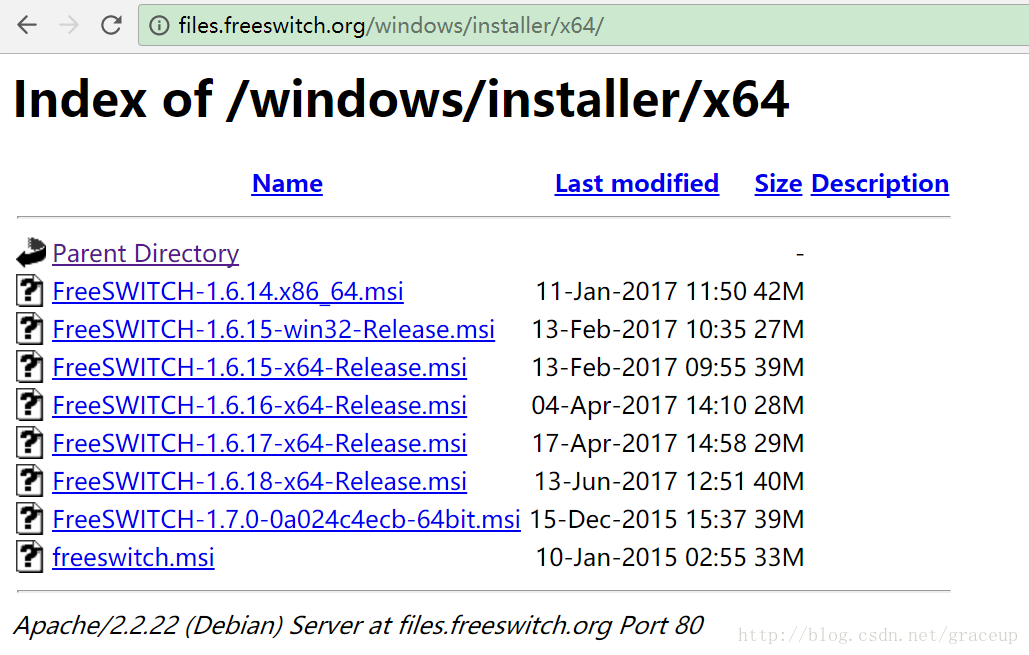Image resolution: width=1029 pixels, height=655 pixels.
Task: Click the date 04-Apr-2017 14:10
Action: 639,406
